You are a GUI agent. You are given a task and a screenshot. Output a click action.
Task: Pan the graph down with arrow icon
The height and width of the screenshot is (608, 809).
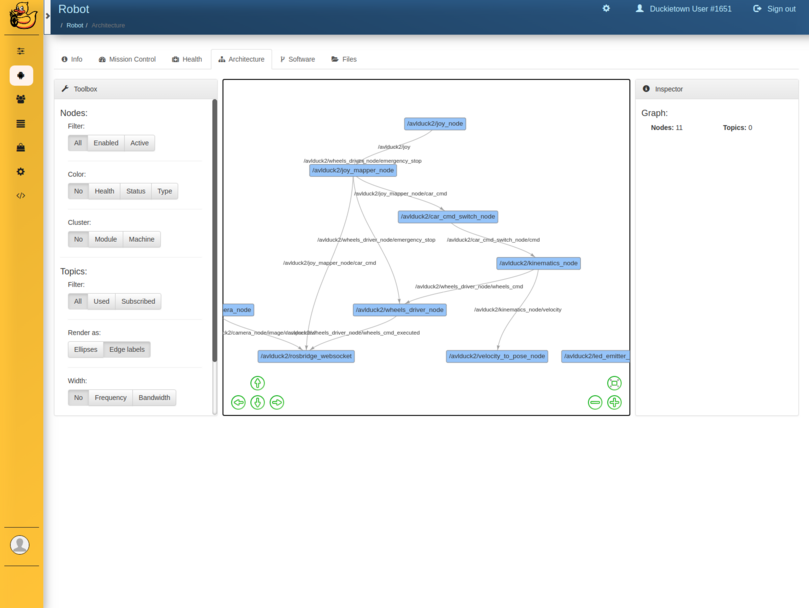pyautogui.click(x=257, y=402)
